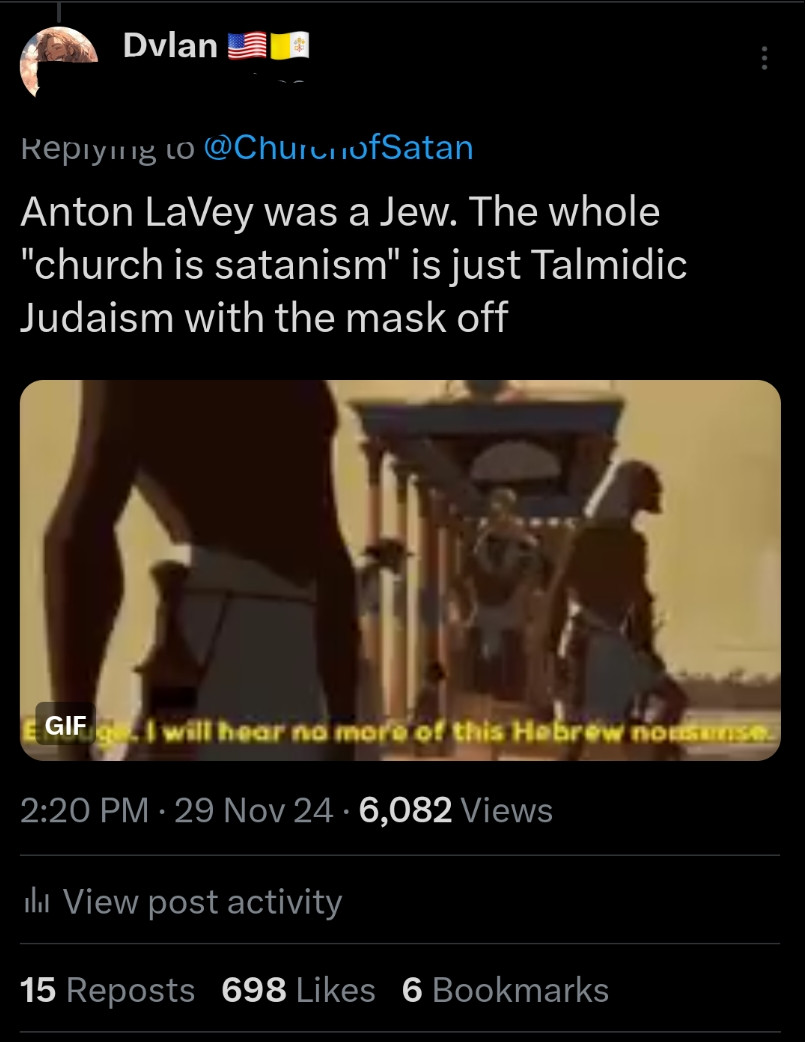This screenshot has width=805, height=1042.
Task: Click the GIF badge on the media
Action: [x=65, y=724]
